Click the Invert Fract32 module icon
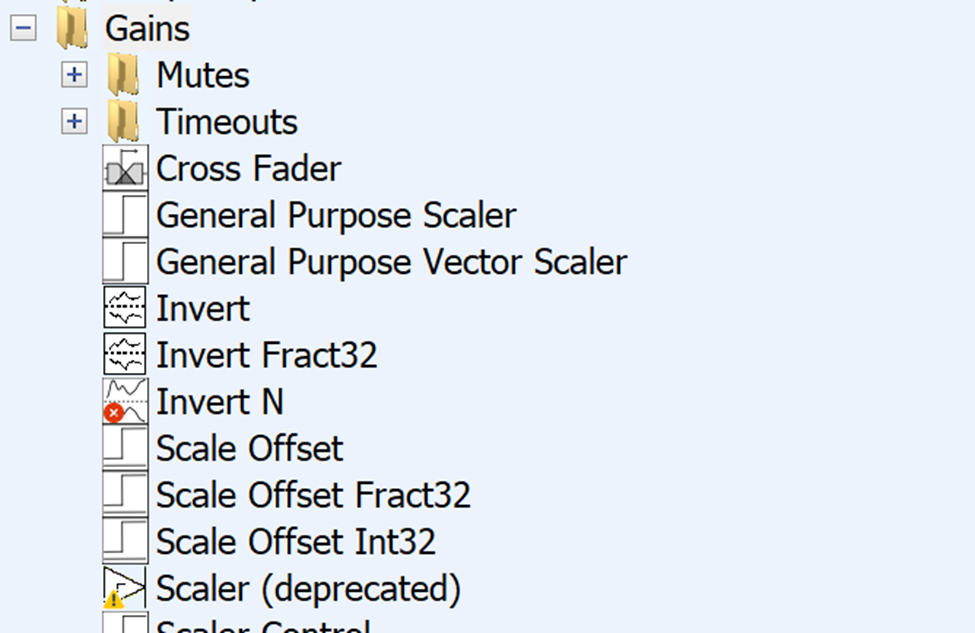 (x=125, y=354)
